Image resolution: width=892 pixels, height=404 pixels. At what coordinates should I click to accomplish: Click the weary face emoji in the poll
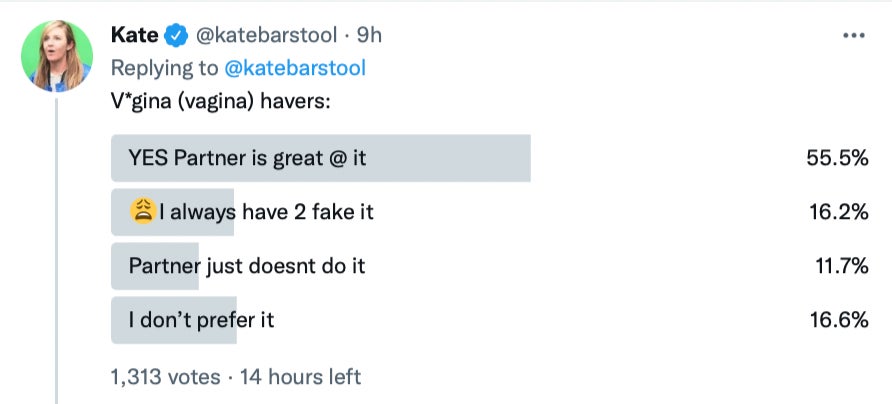point(142,212)
